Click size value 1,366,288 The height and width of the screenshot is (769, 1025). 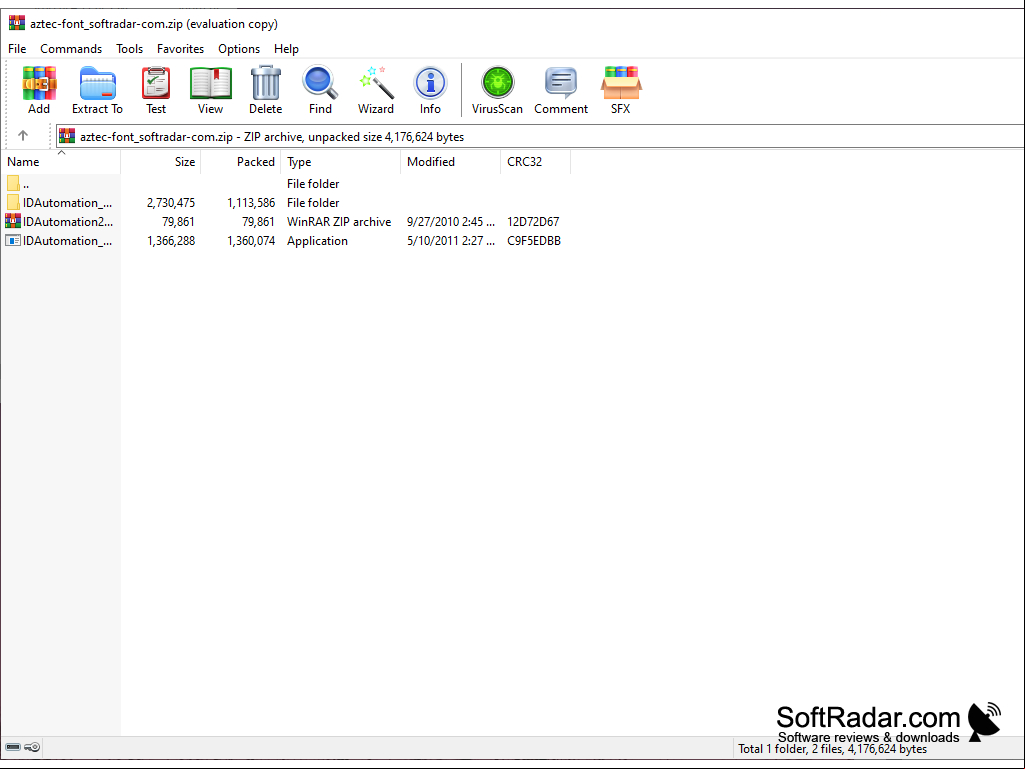(171, 241)
